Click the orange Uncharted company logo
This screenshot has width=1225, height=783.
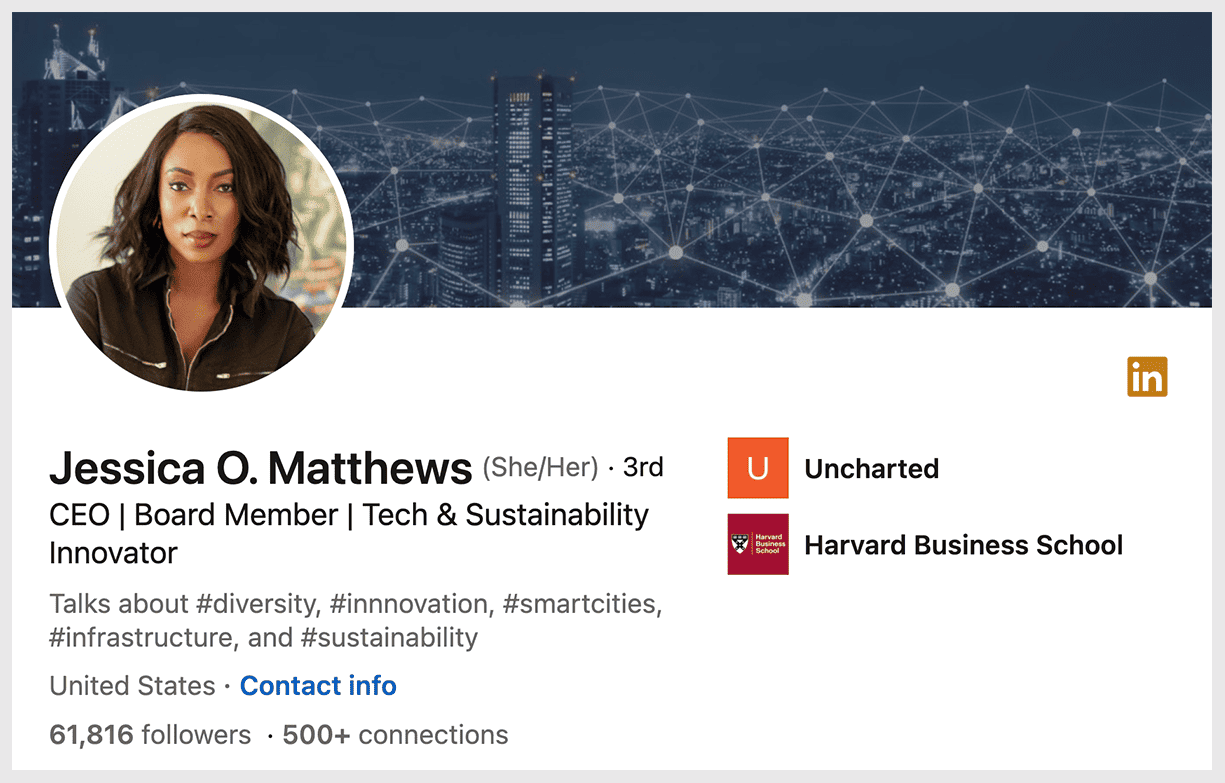pos(758,468)
